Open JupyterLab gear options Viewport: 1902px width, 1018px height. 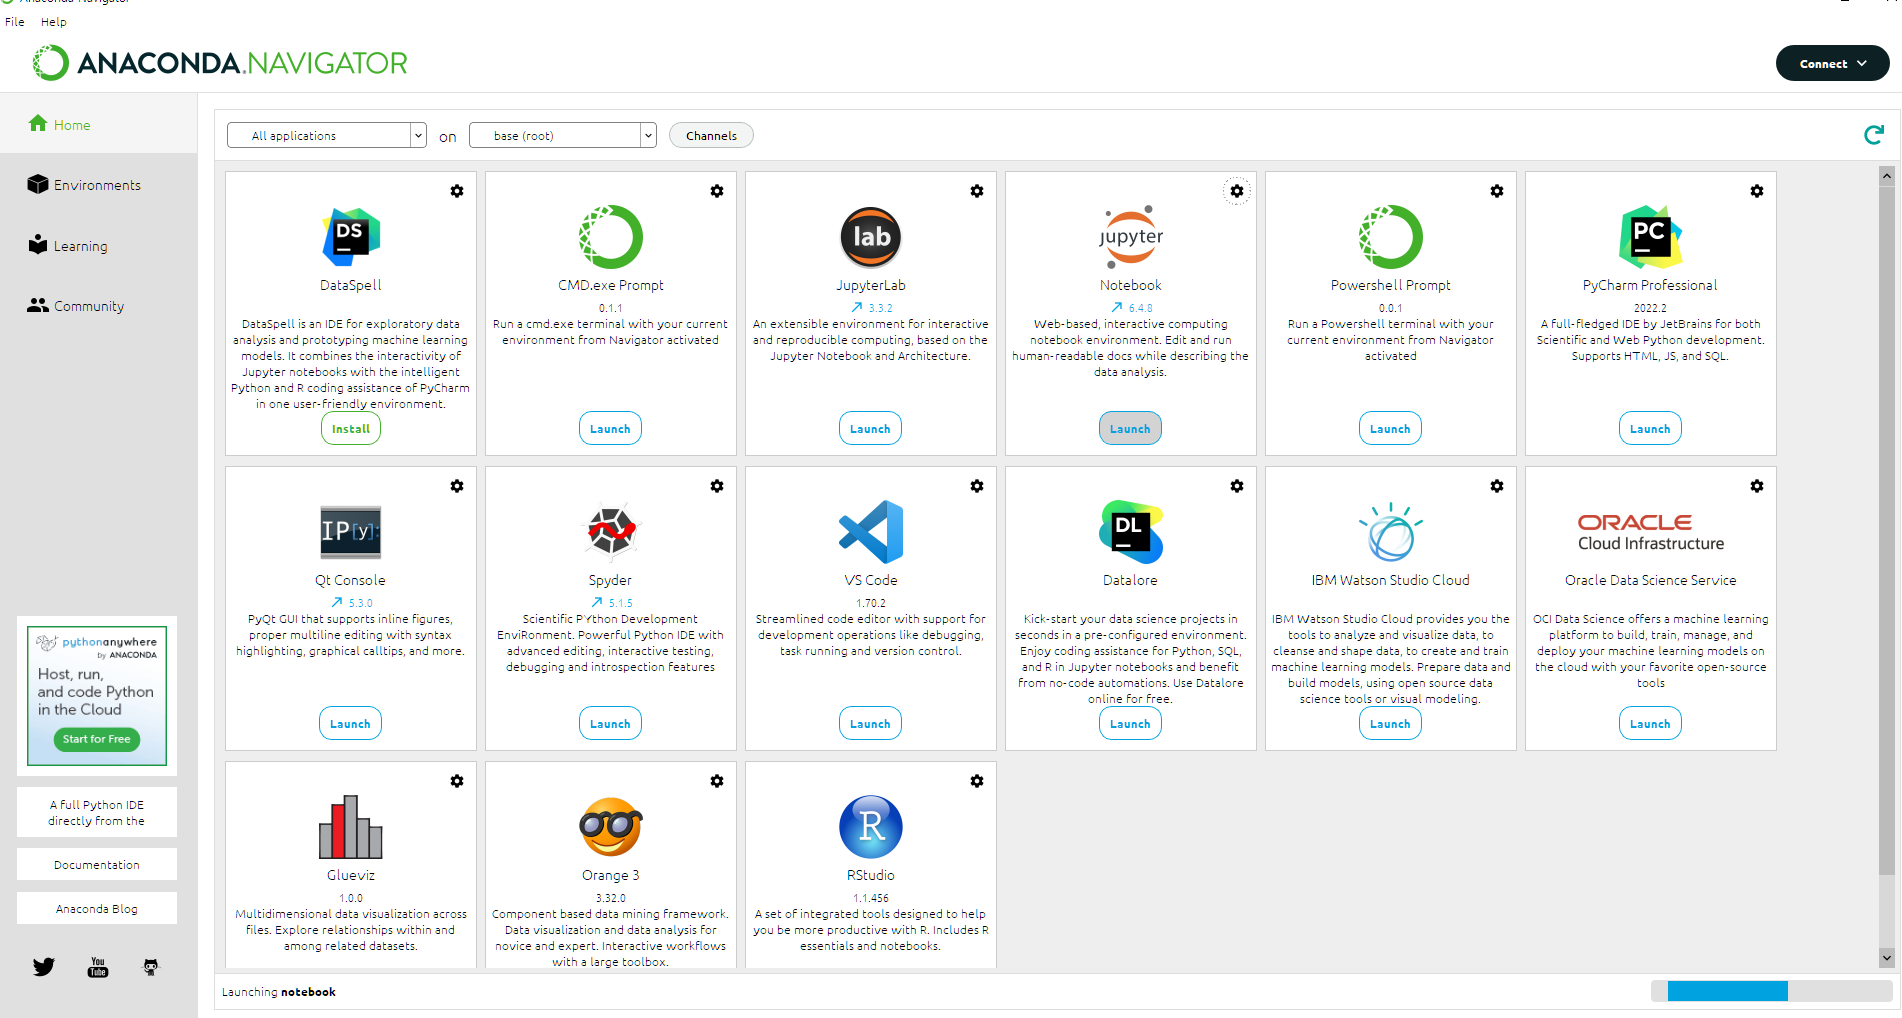point(977,191)
